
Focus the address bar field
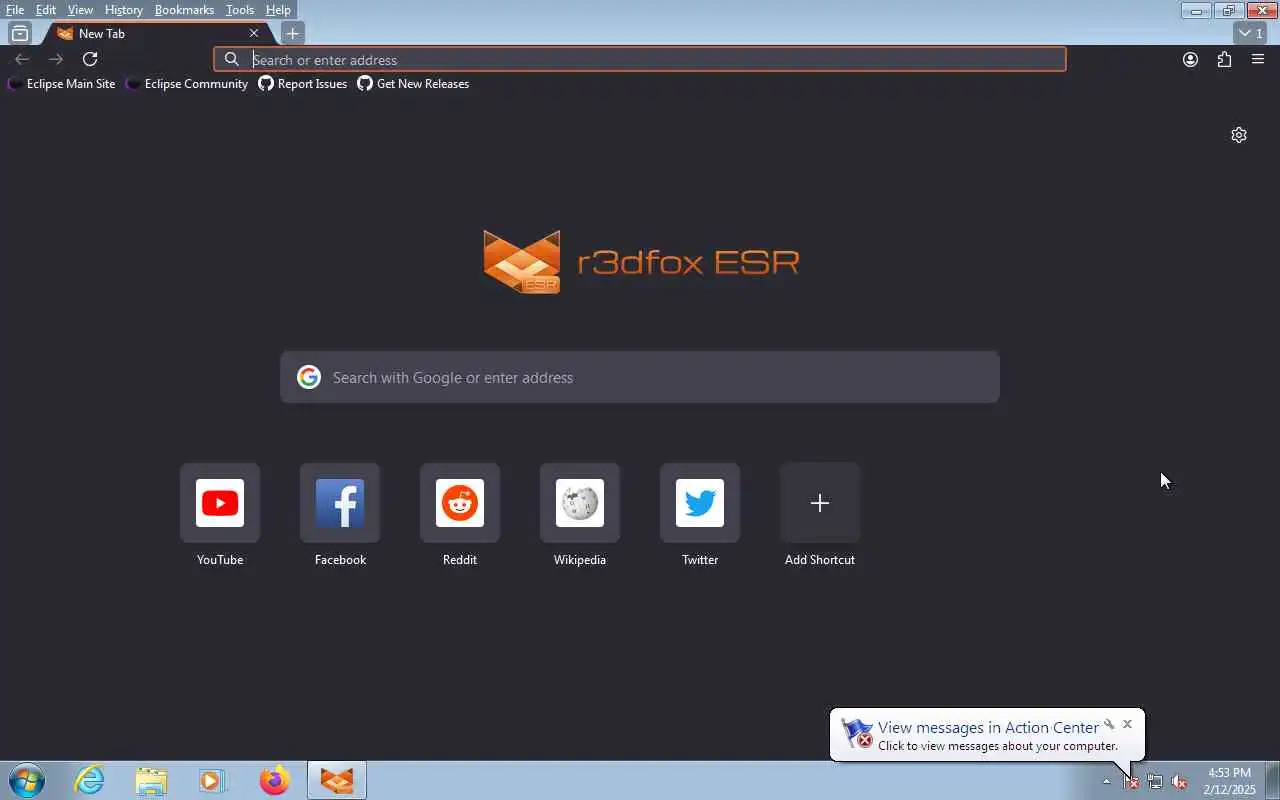click(640, 59)
